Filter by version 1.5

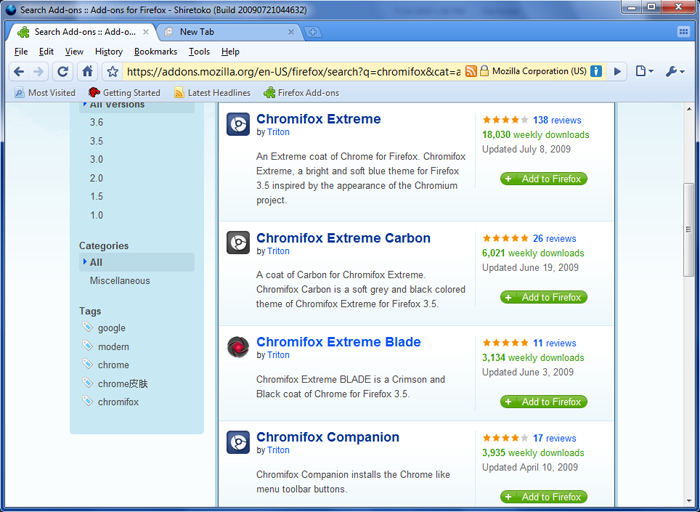(x=96, y=196)
